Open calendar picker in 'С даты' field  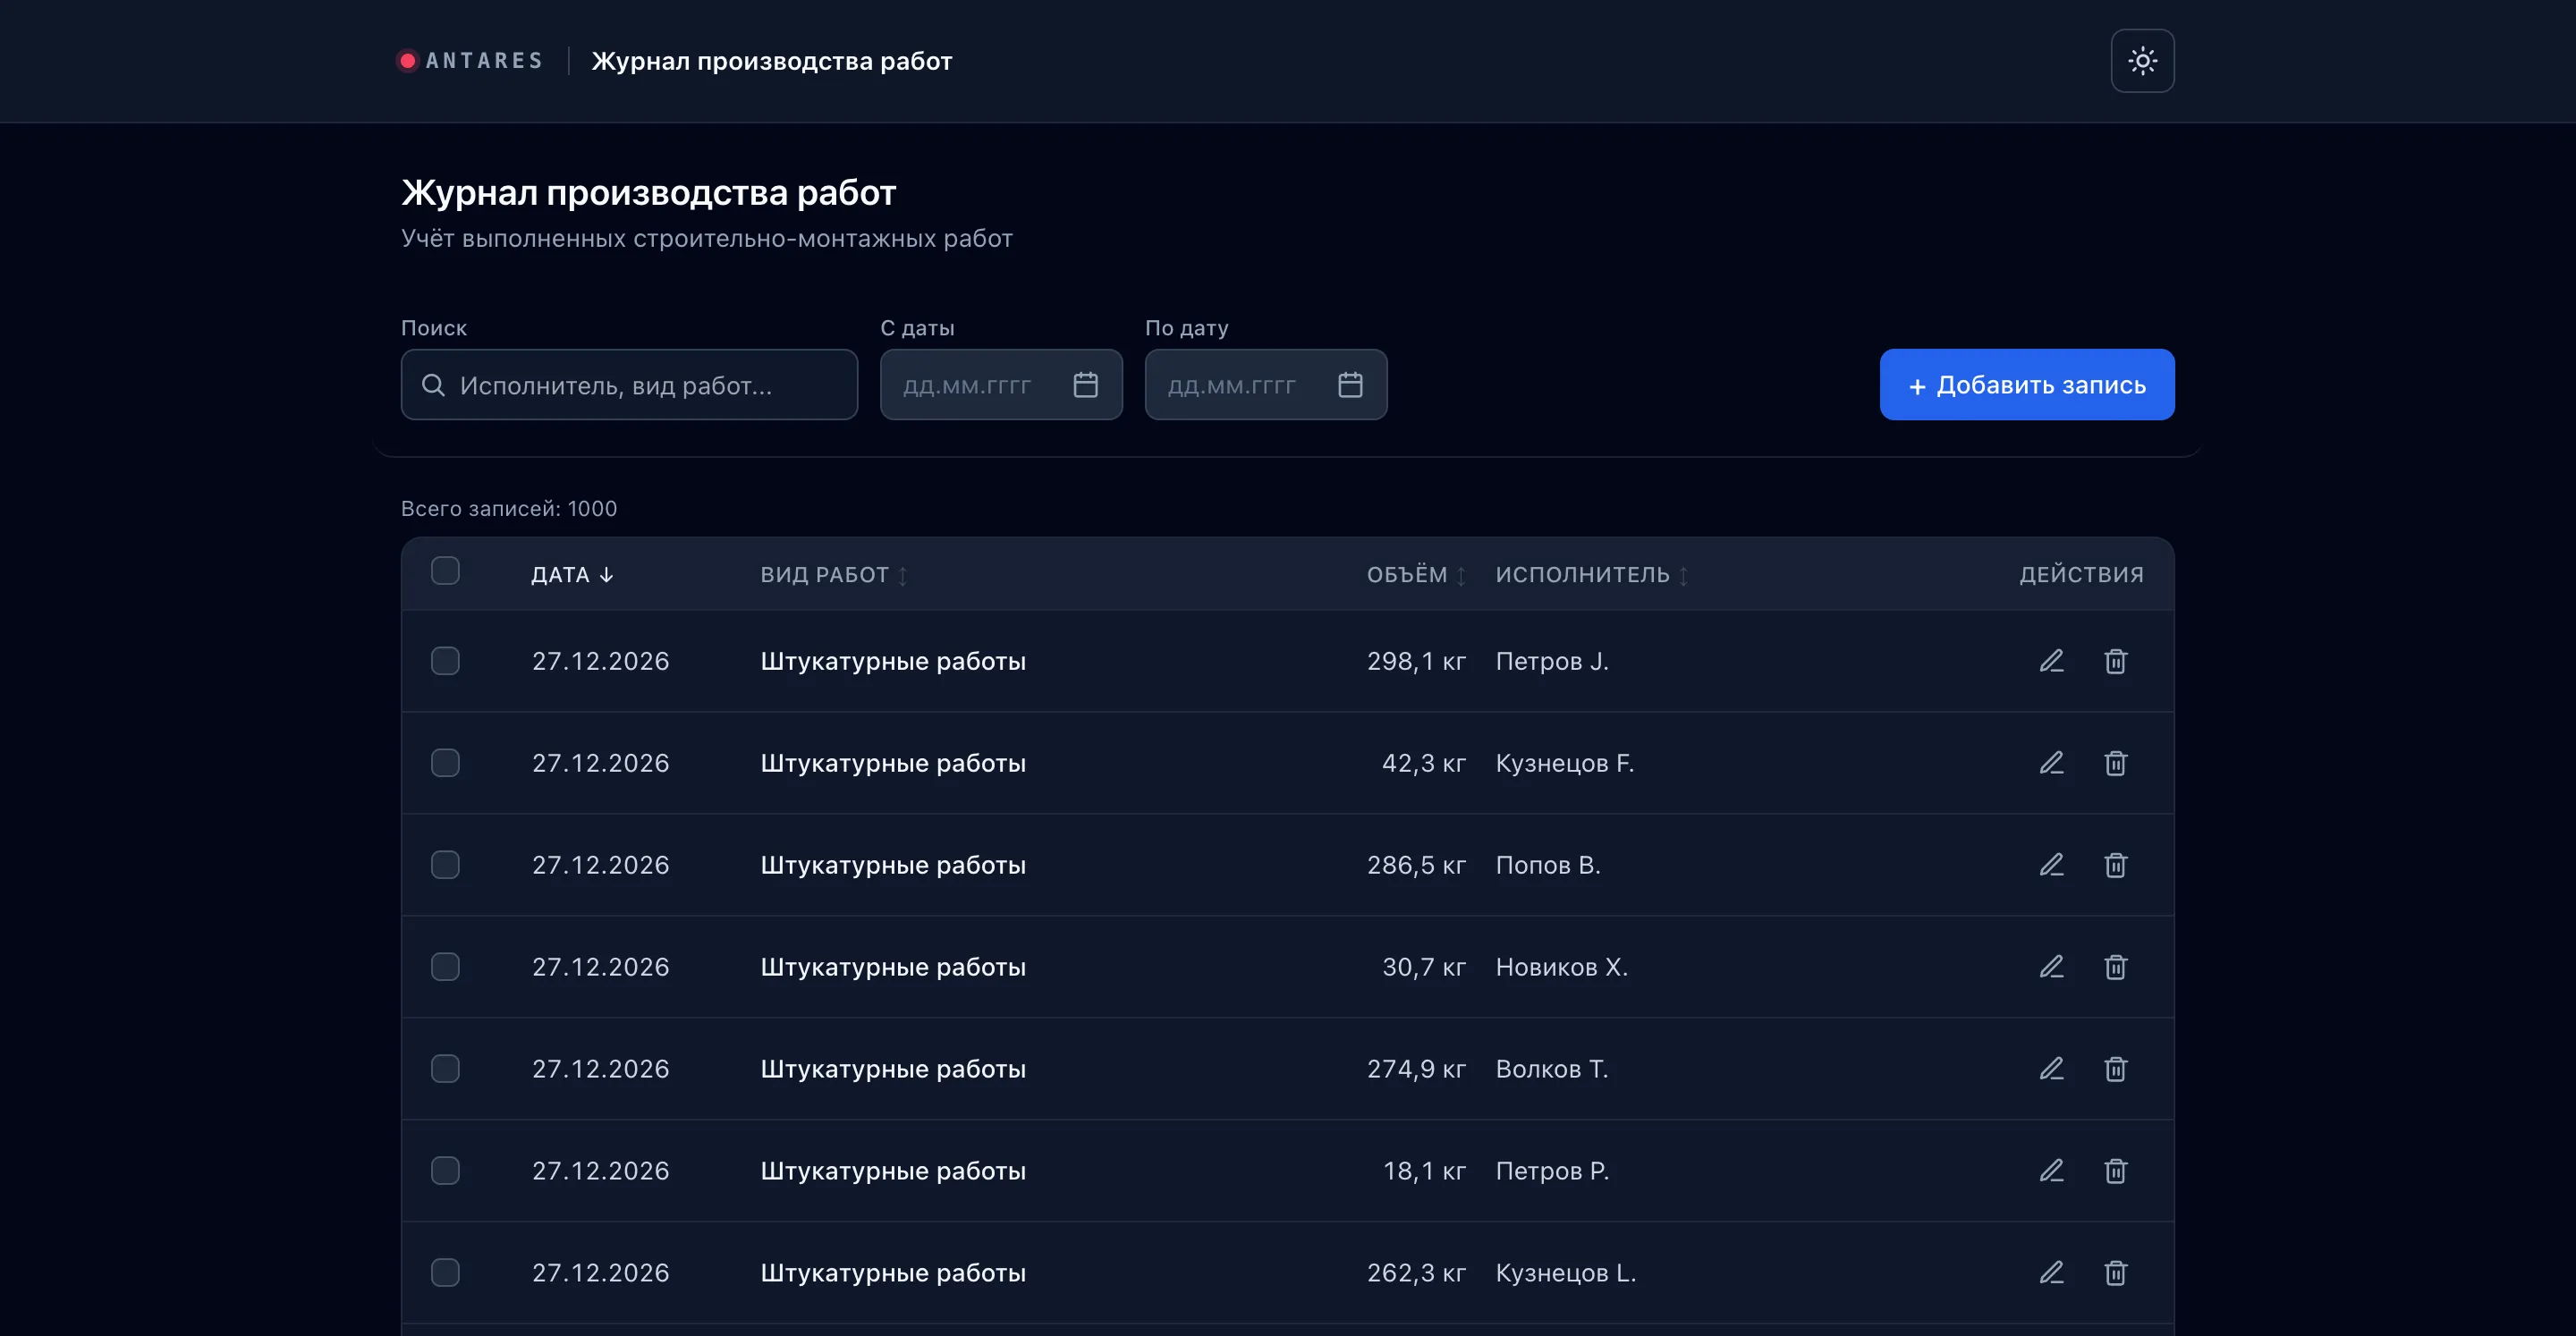coord(1085,385)
